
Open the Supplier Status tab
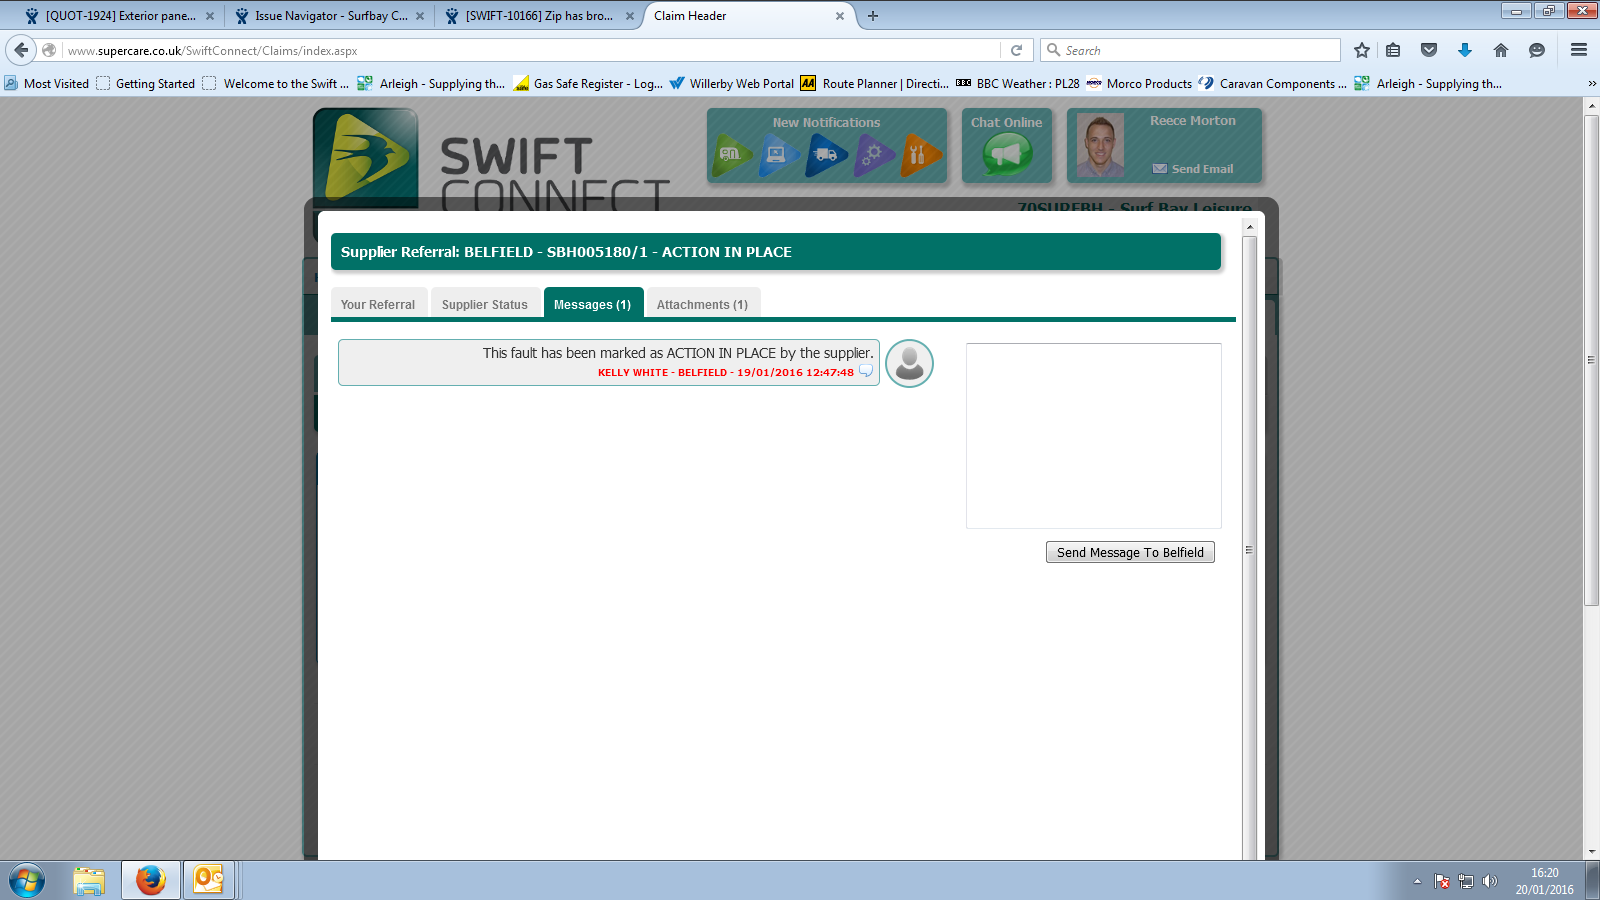point(485,304)
